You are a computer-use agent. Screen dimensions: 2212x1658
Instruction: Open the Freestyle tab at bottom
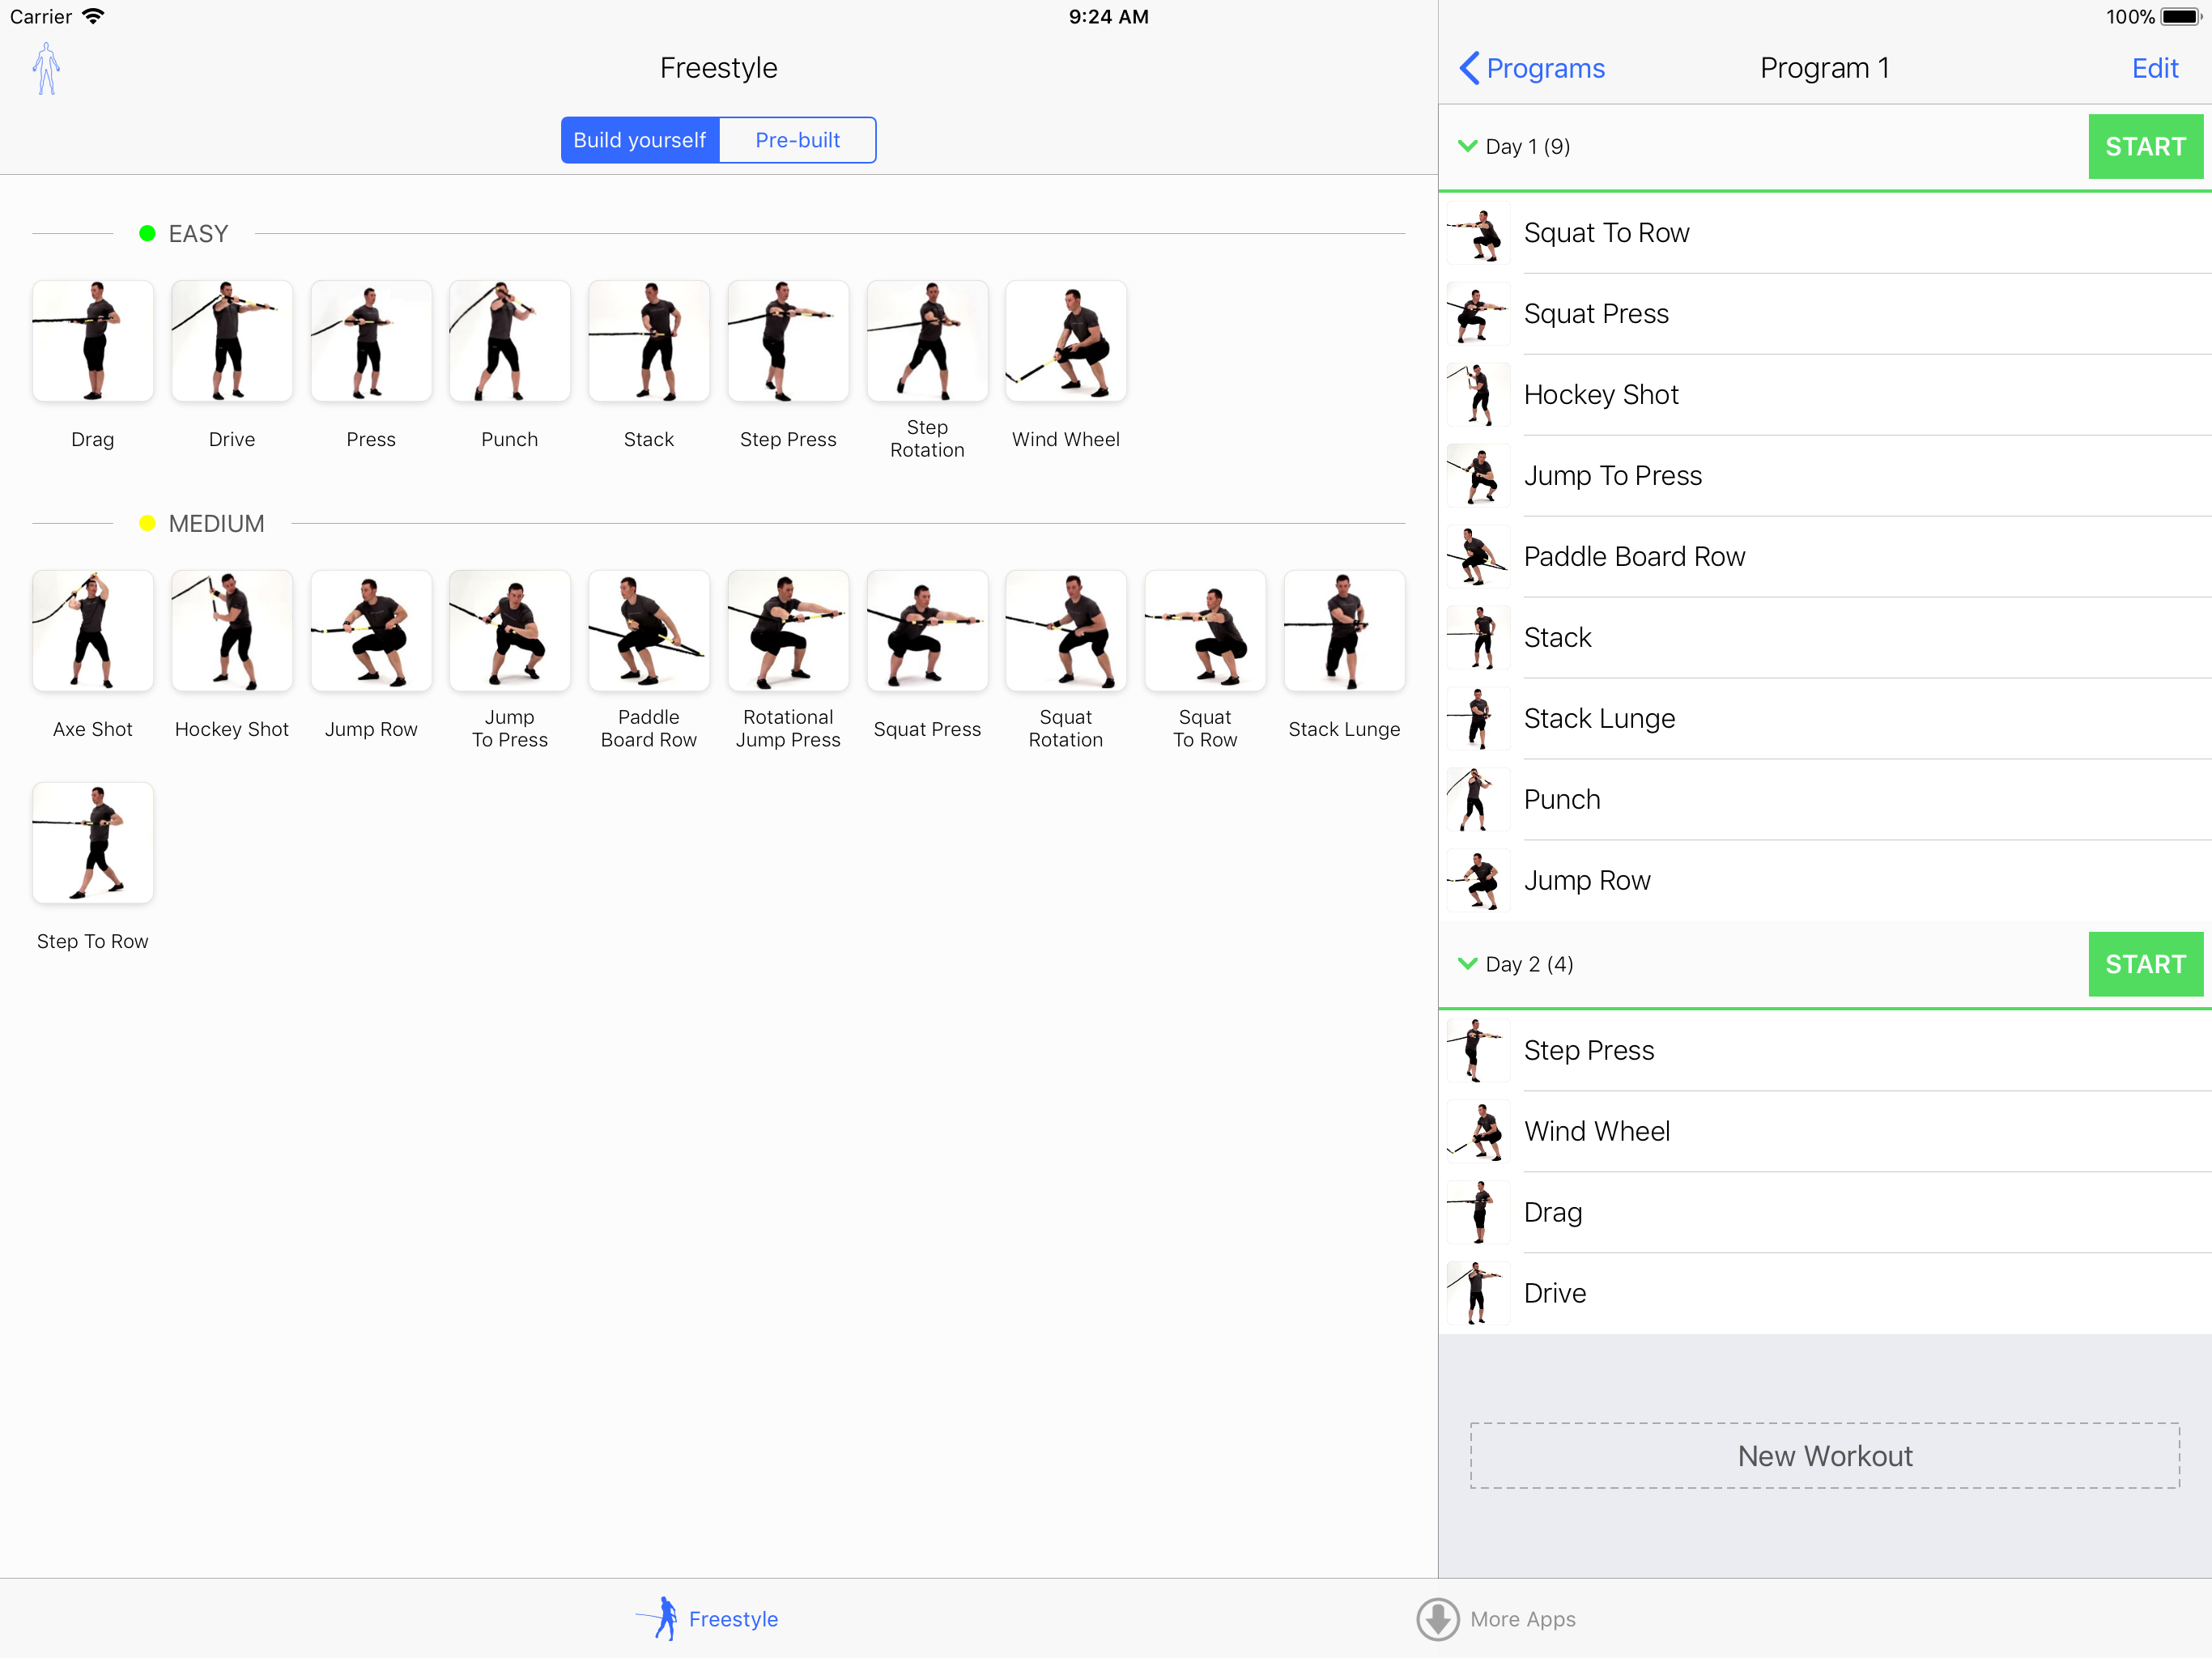[708, 1618]
